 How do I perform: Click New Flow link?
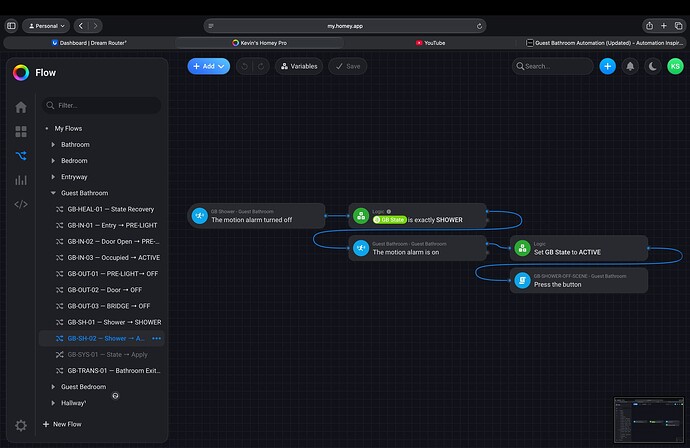[x=62, y=424]
